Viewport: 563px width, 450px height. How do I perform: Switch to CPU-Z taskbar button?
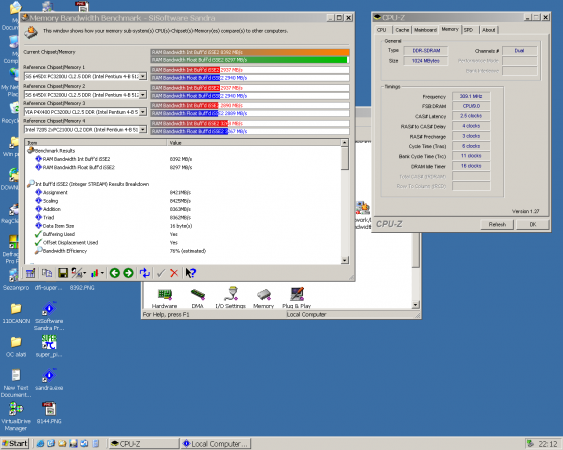click(x=144, y=444)
